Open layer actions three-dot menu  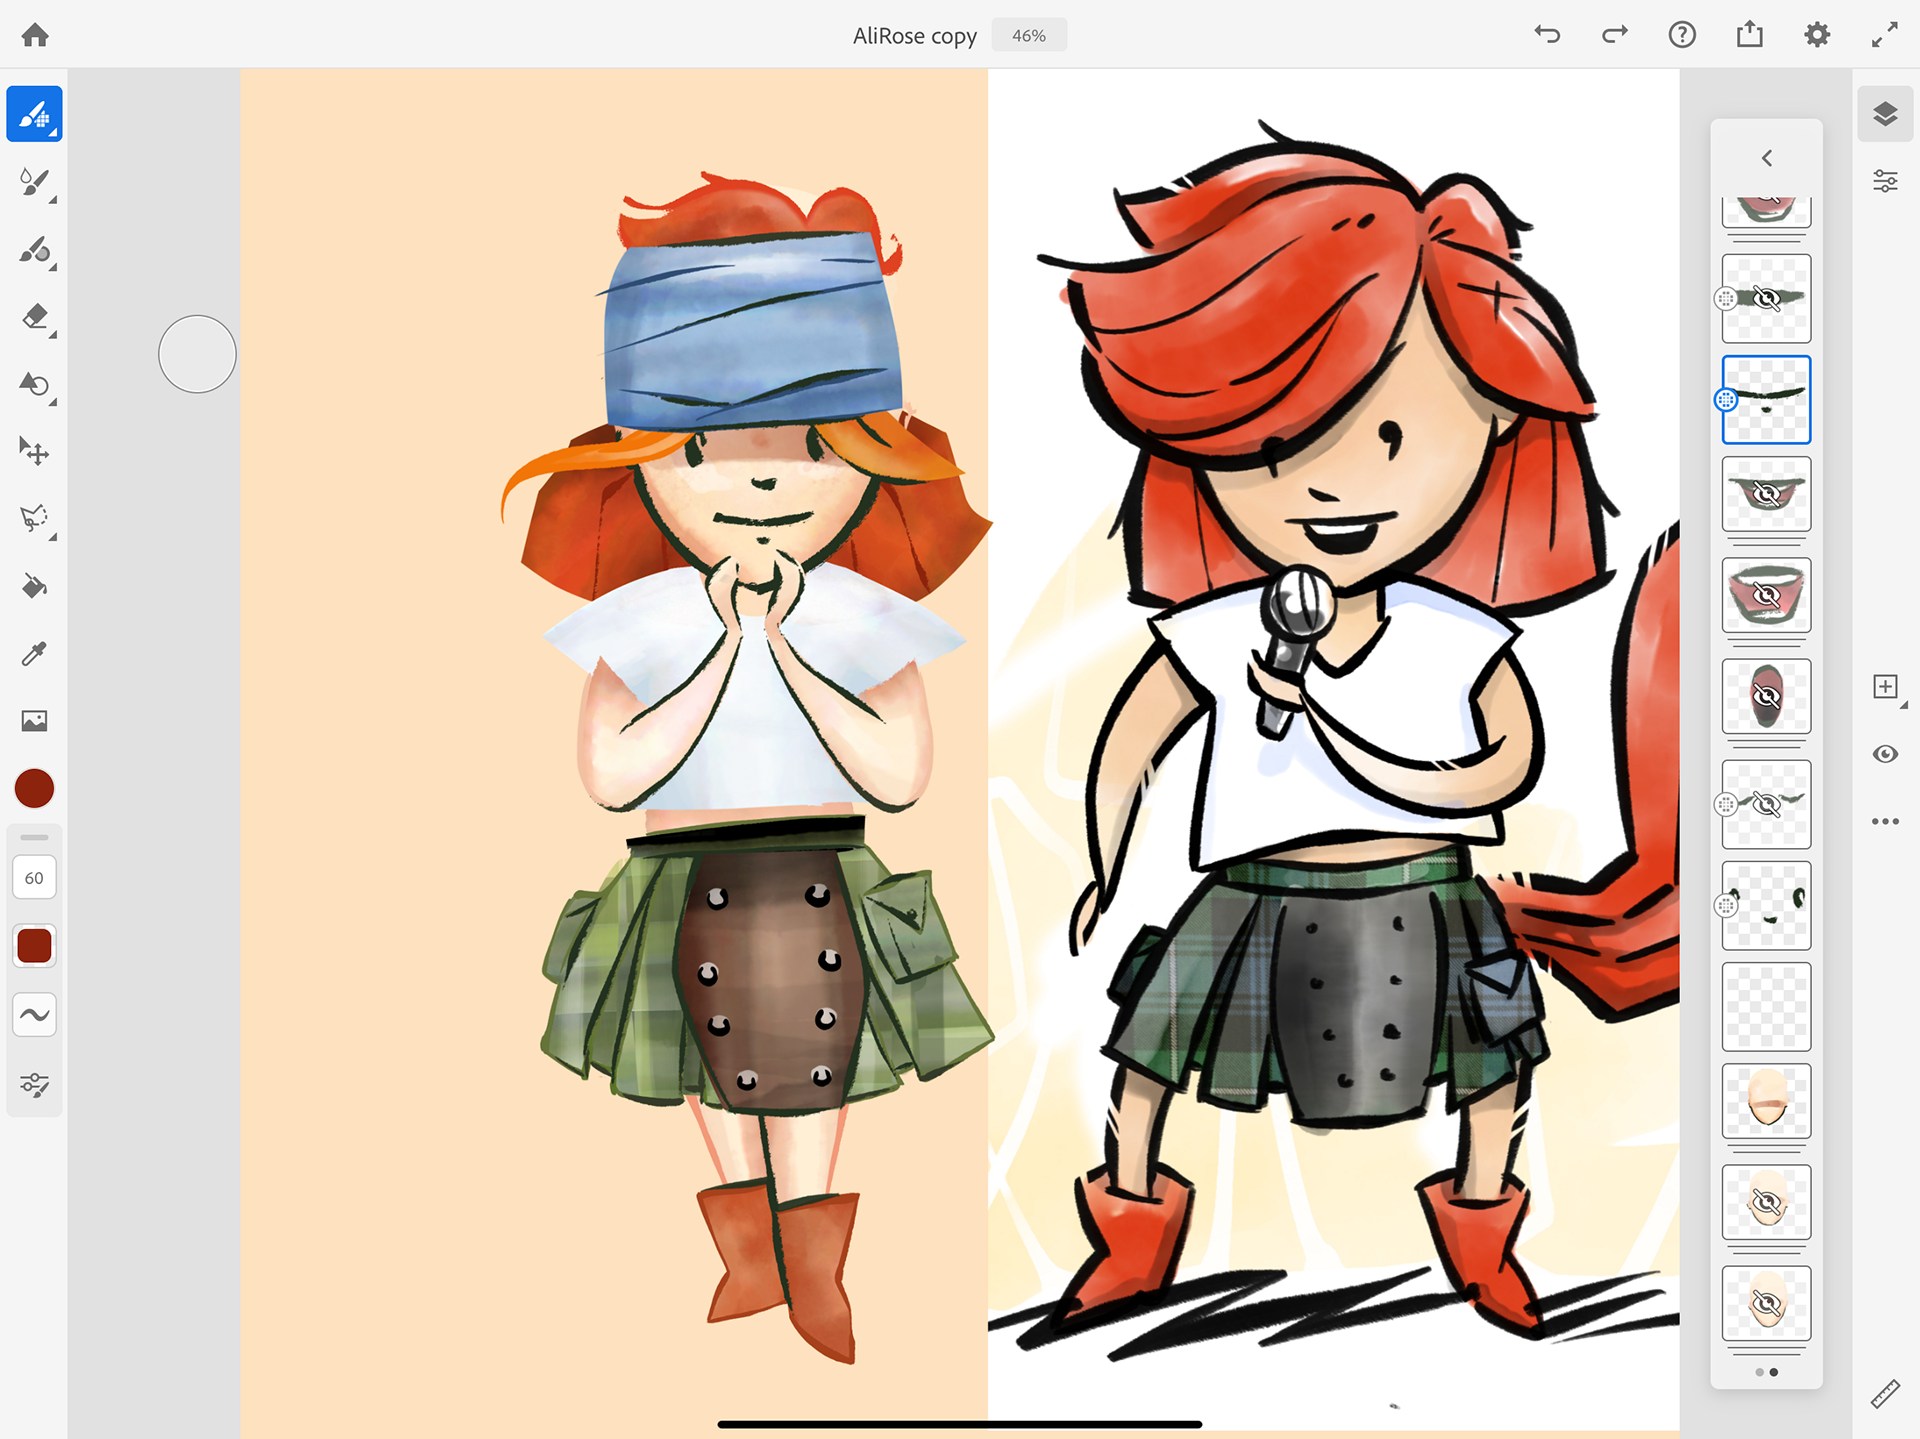coord(1885,822)
